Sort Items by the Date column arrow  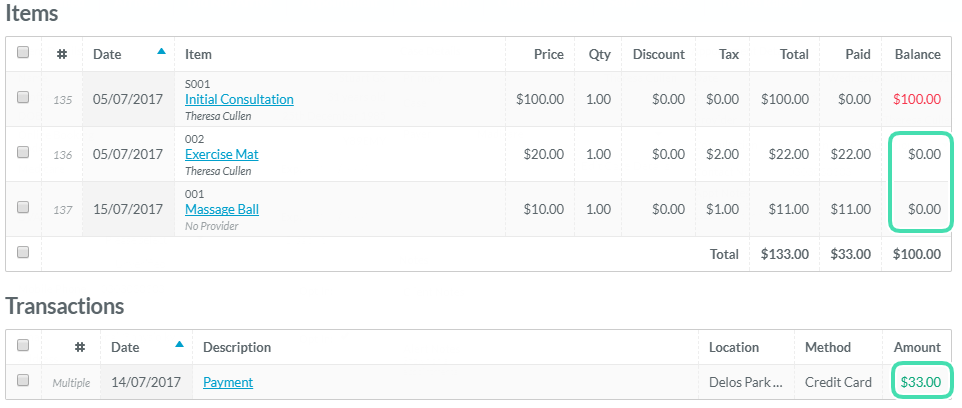click(161, 52)
